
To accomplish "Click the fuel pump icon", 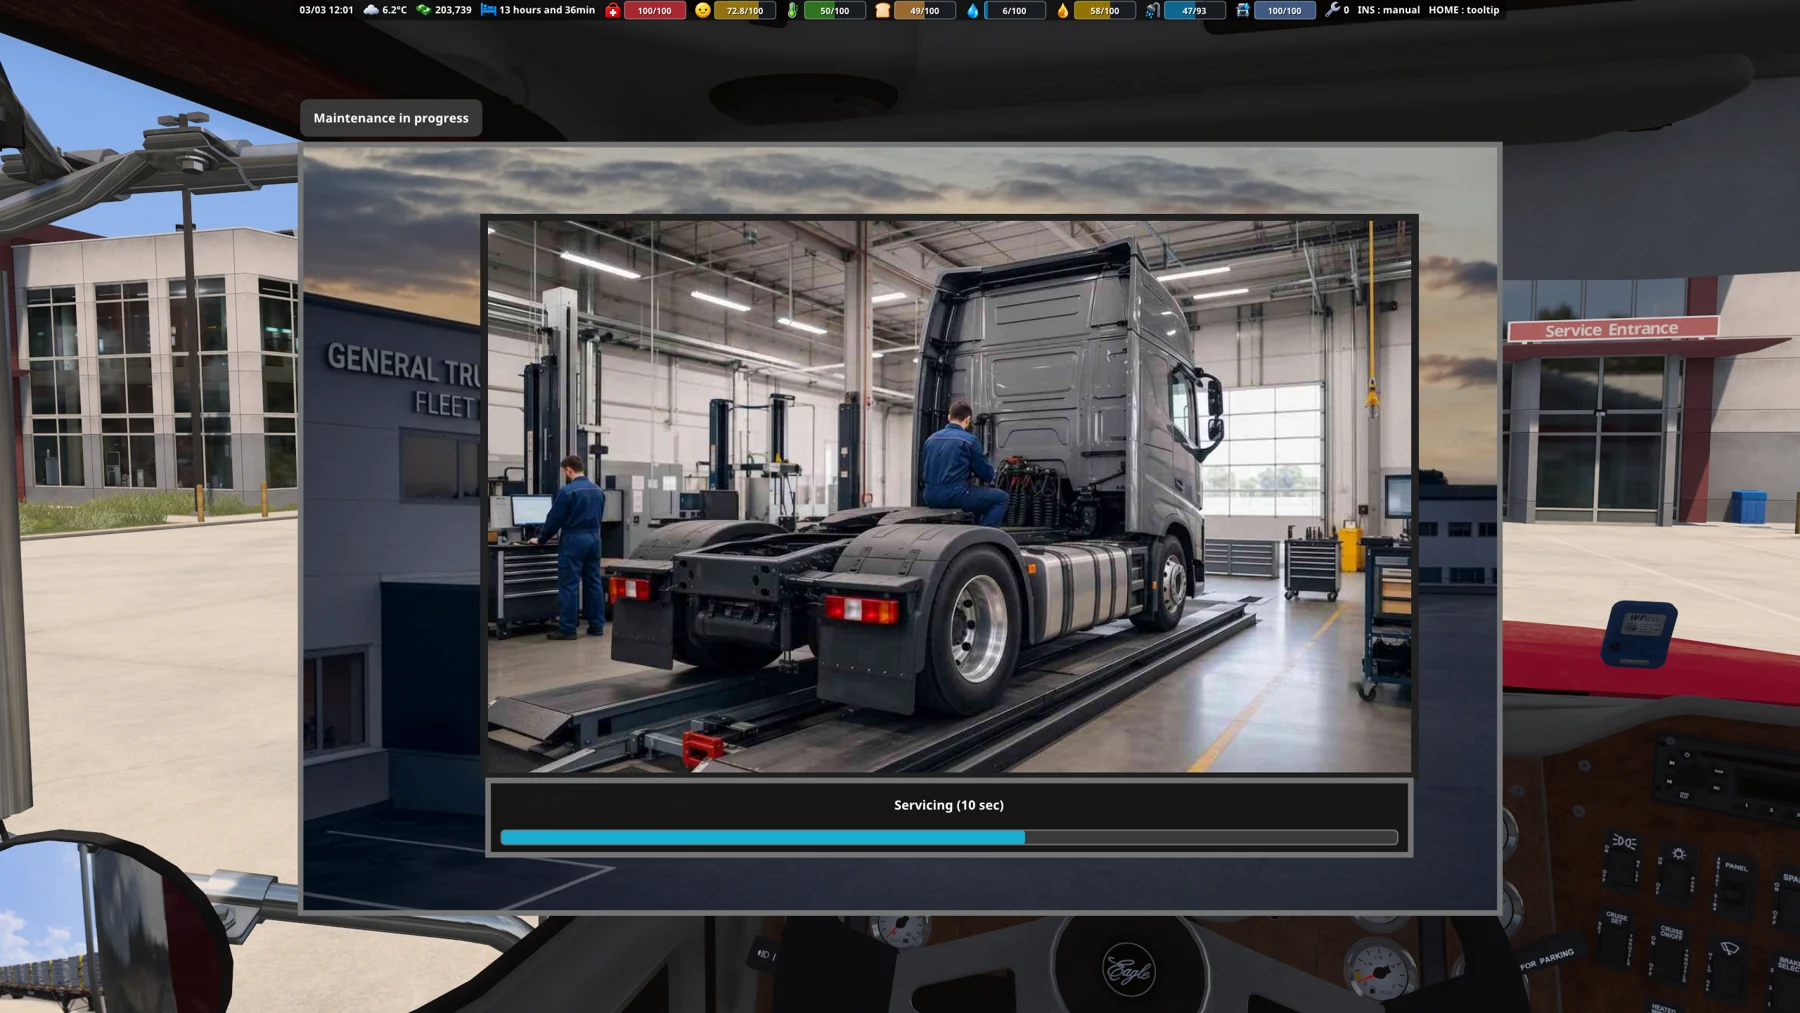I will tap(1152, 10).
